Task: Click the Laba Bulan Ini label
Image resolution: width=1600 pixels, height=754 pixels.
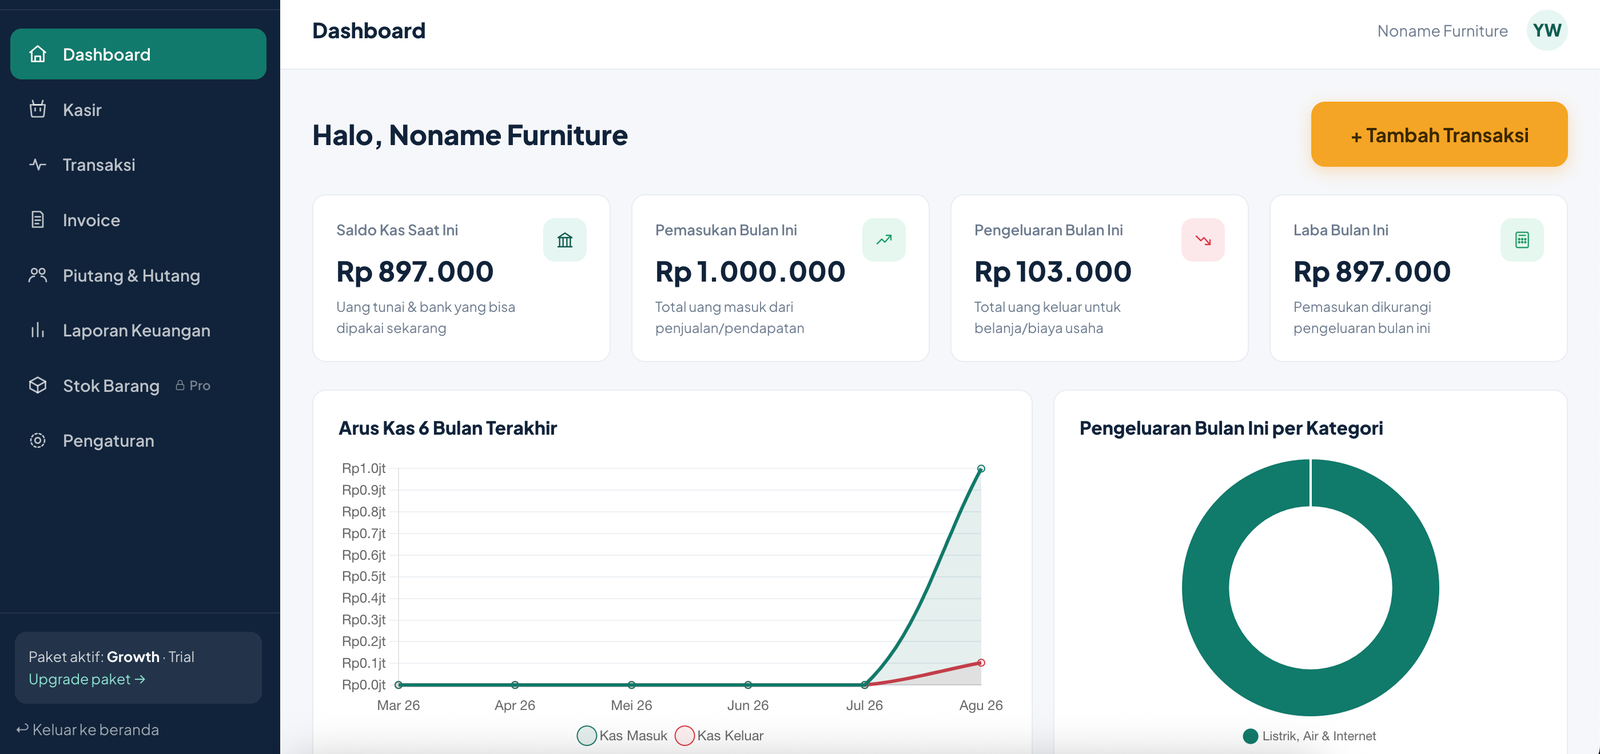Action: [x=1341, y=230]
